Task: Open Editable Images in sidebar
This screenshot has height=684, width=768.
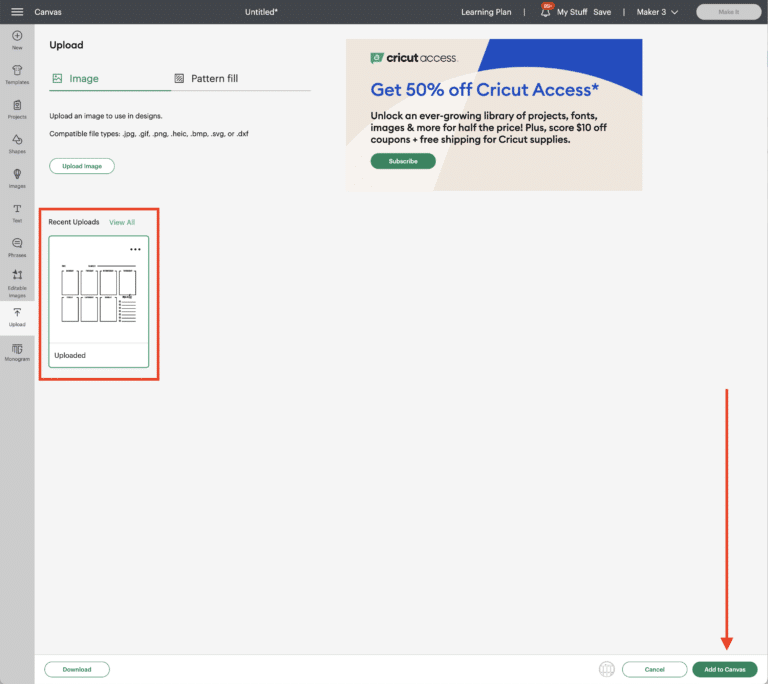Action: point(17,281)
